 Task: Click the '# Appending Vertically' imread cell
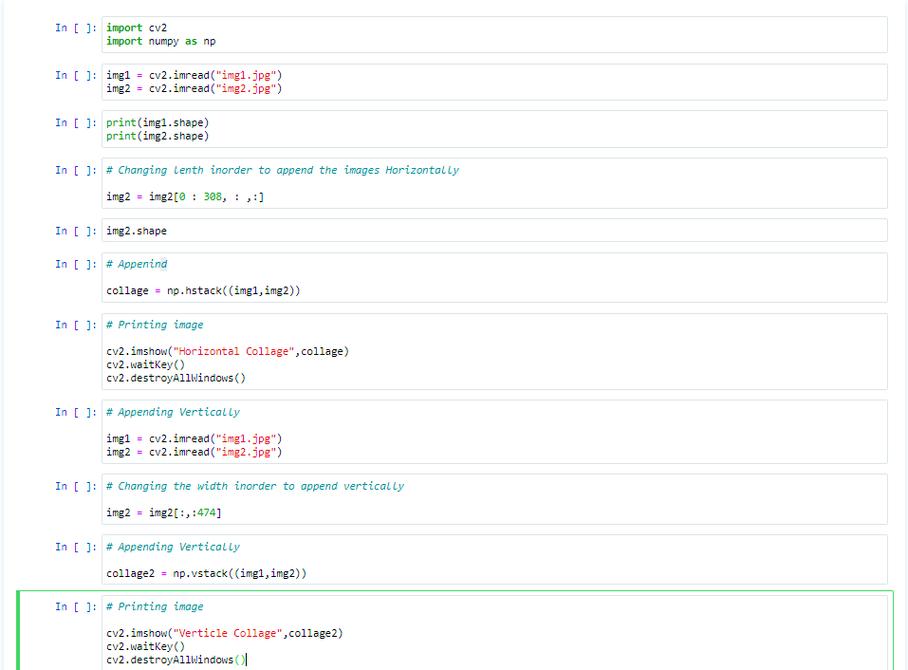[494, 432]
